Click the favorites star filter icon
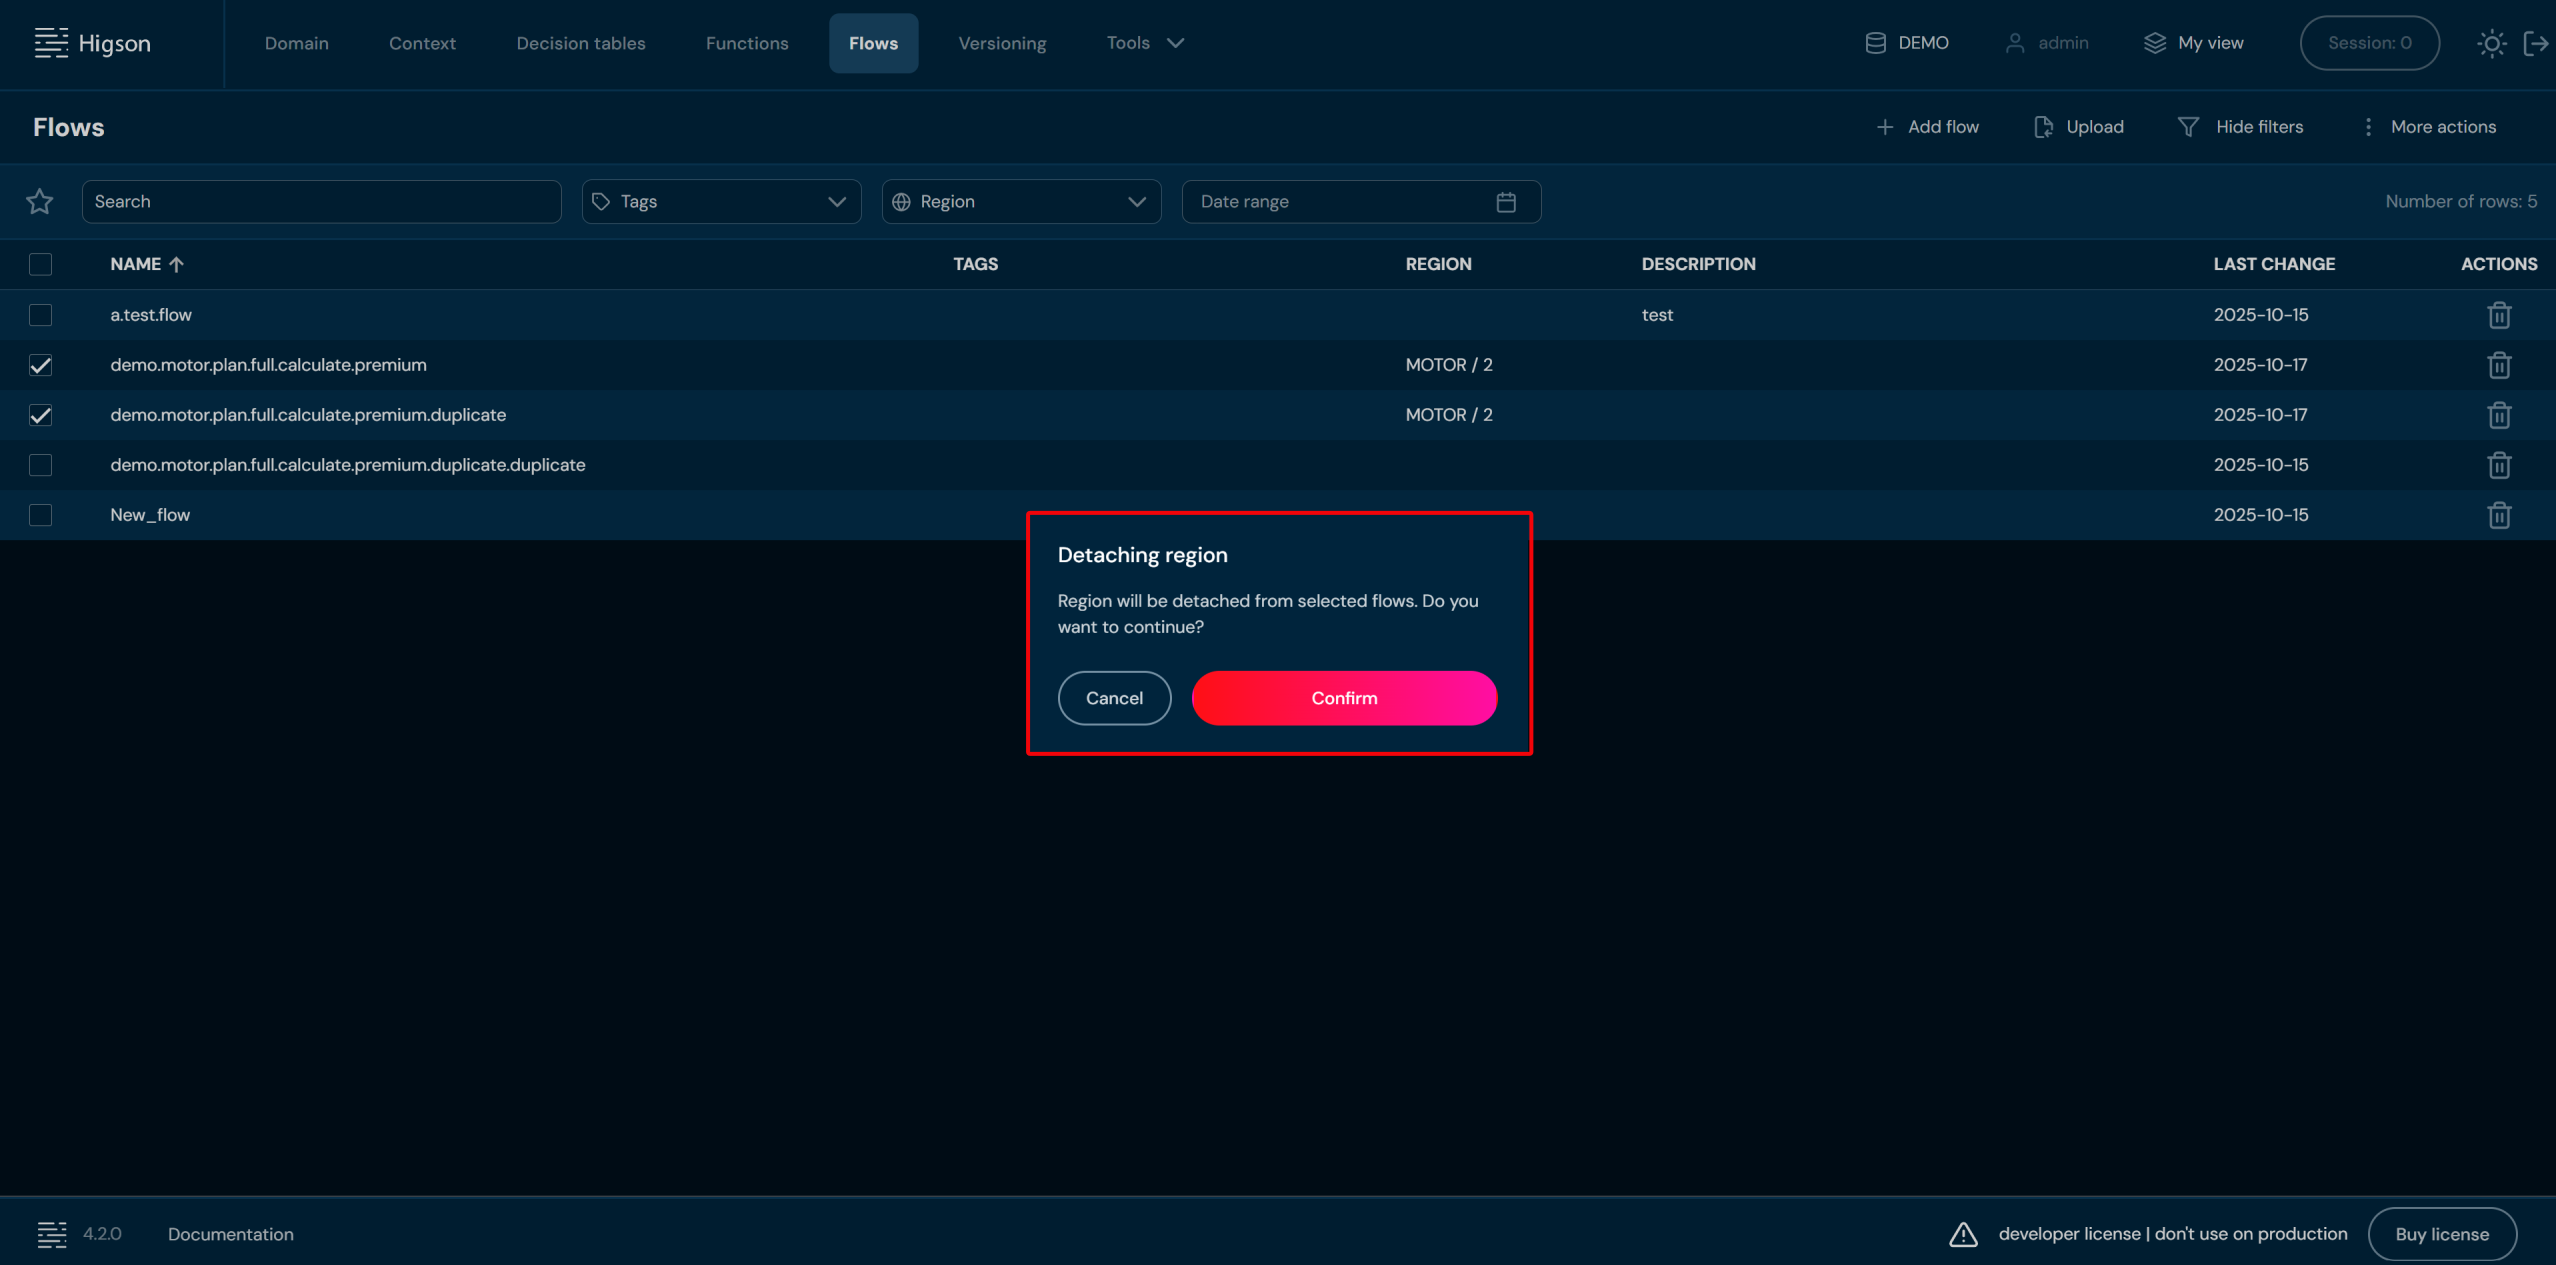2556x1265 pixels. (x=40, y=201)
